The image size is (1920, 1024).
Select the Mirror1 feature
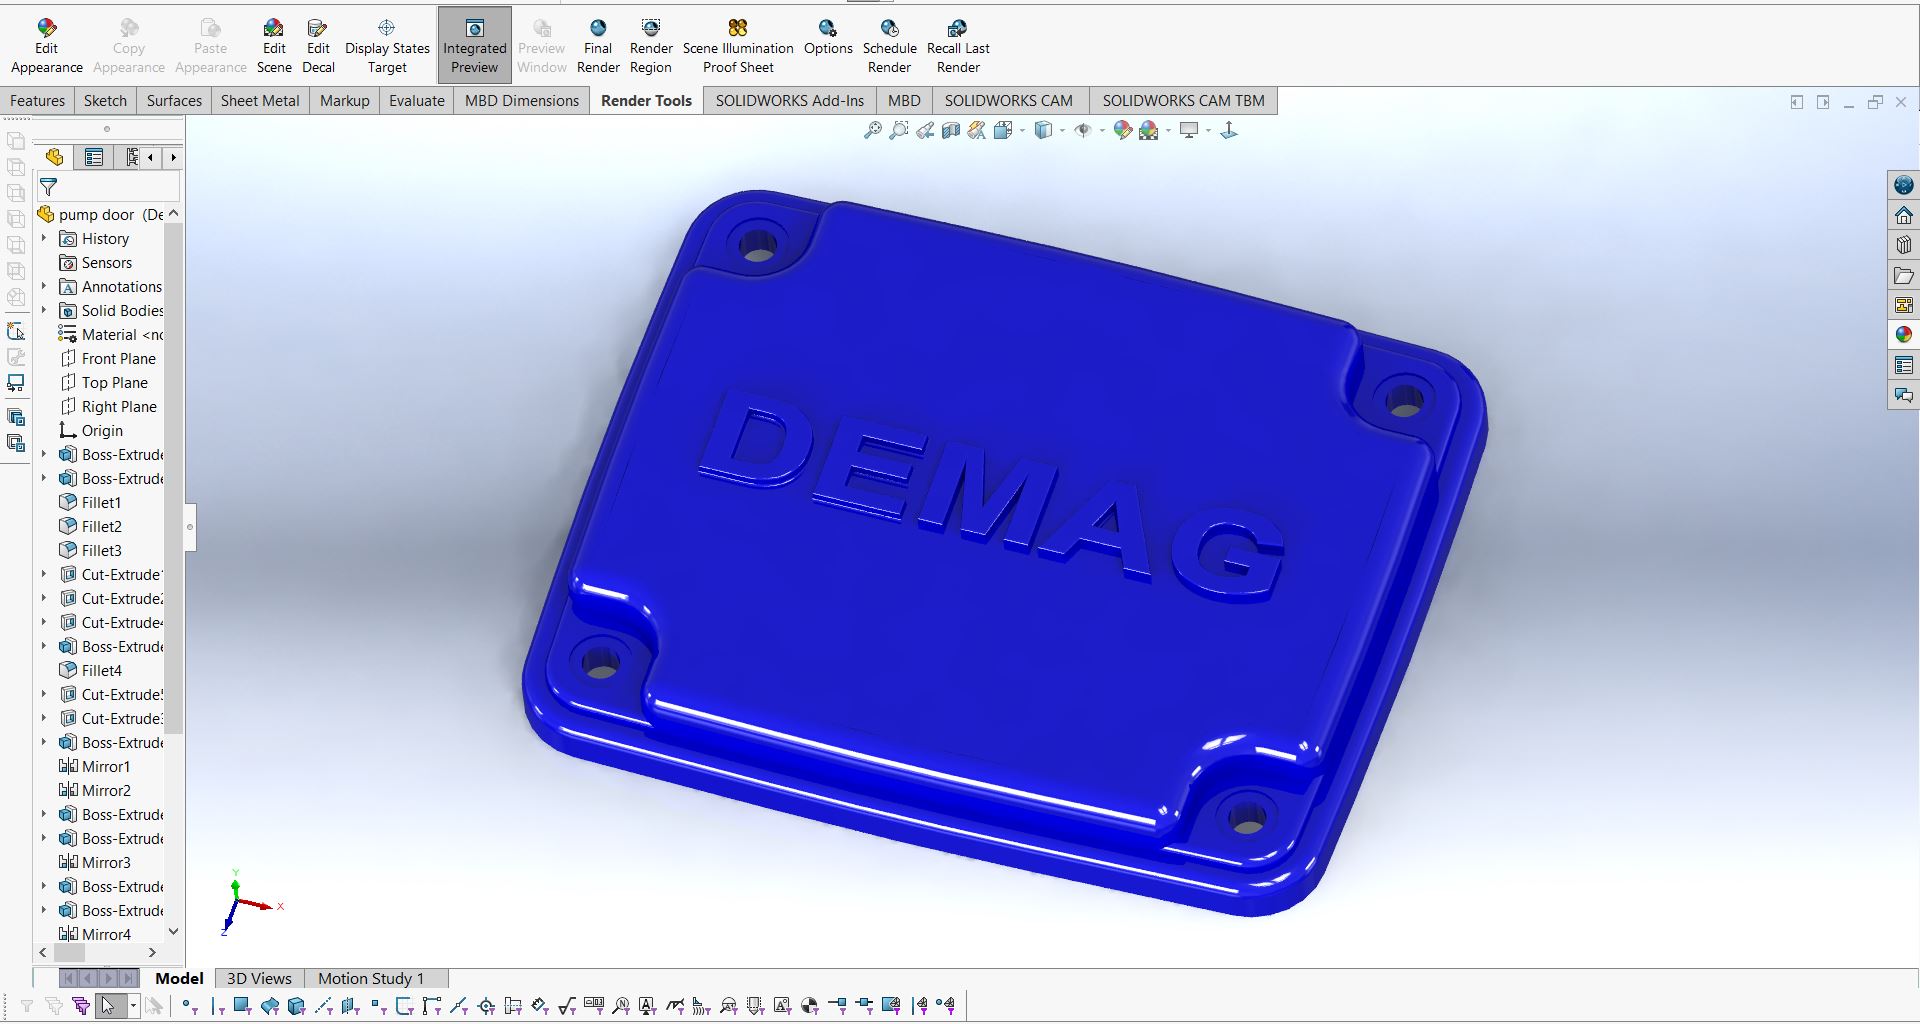click(x=95, y=766)
